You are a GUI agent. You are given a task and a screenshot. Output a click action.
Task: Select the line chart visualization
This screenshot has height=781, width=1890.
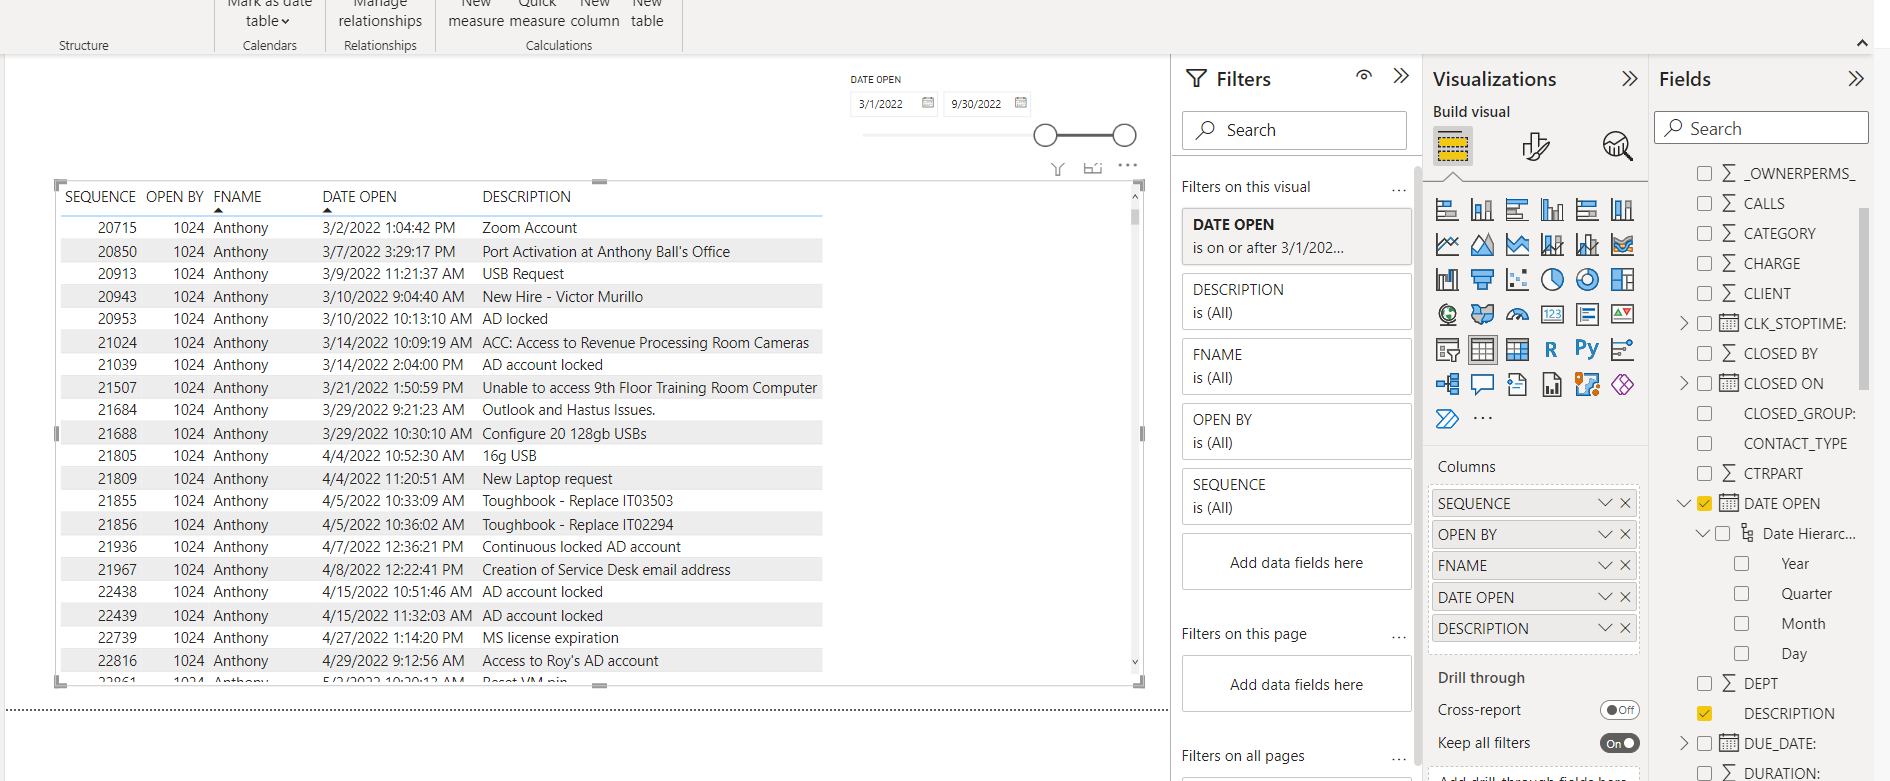point(1447,244)
